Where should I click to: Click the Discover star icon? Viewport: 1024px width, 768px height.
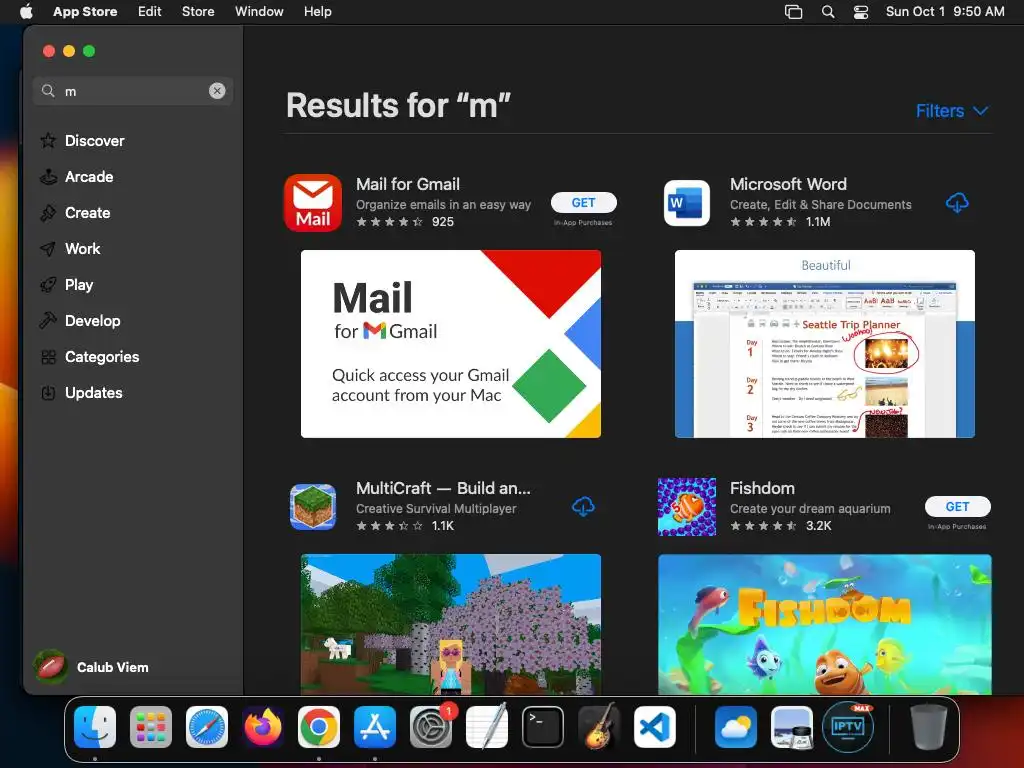coord(48,140)
